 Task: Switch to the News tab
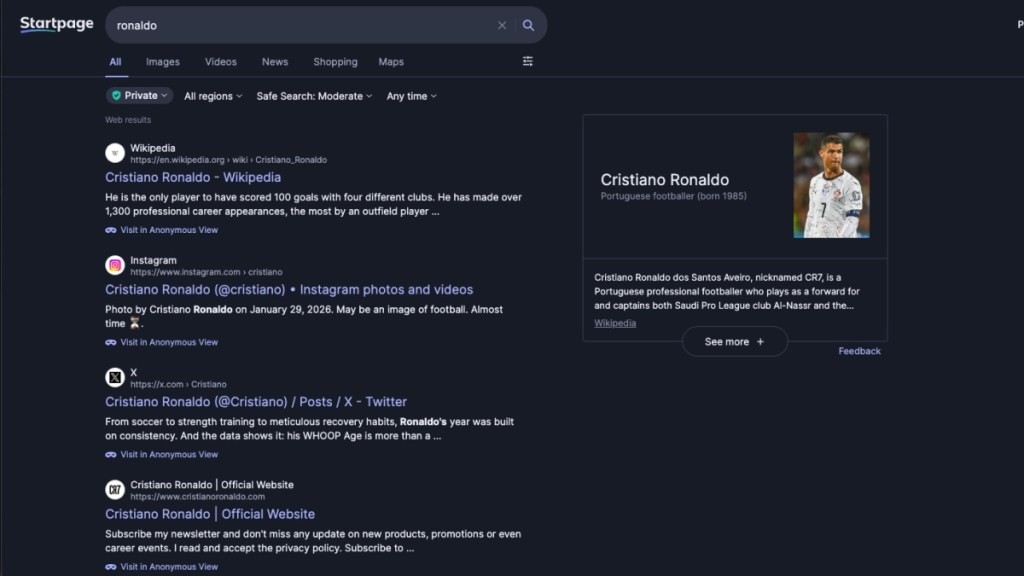pos(274,61)
